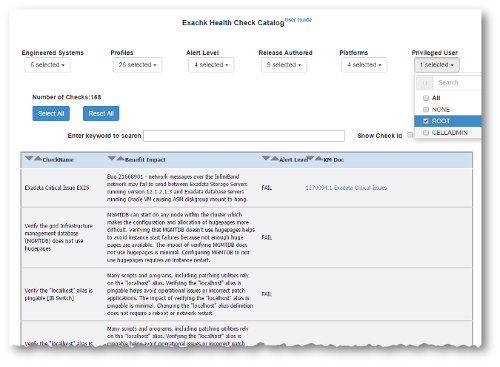The width and height of the screenshot is (500, 367).
Task: Sort Benefit Impact column descending arrow
Action: point(112,158)
